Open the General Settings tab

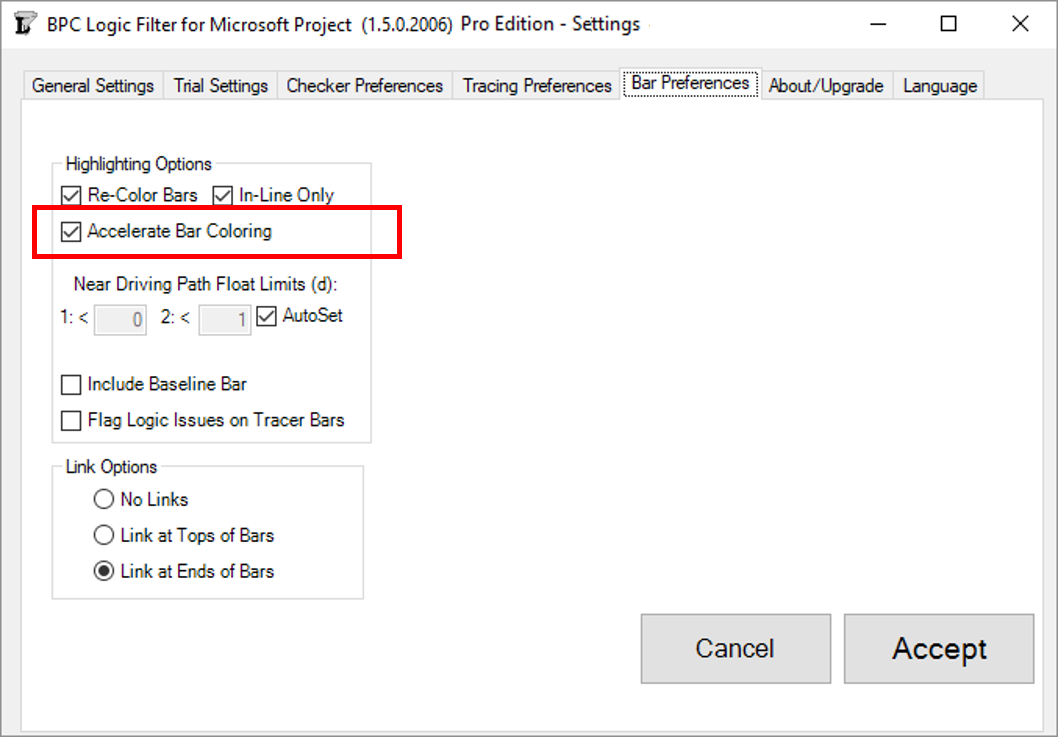click(93, 86)
